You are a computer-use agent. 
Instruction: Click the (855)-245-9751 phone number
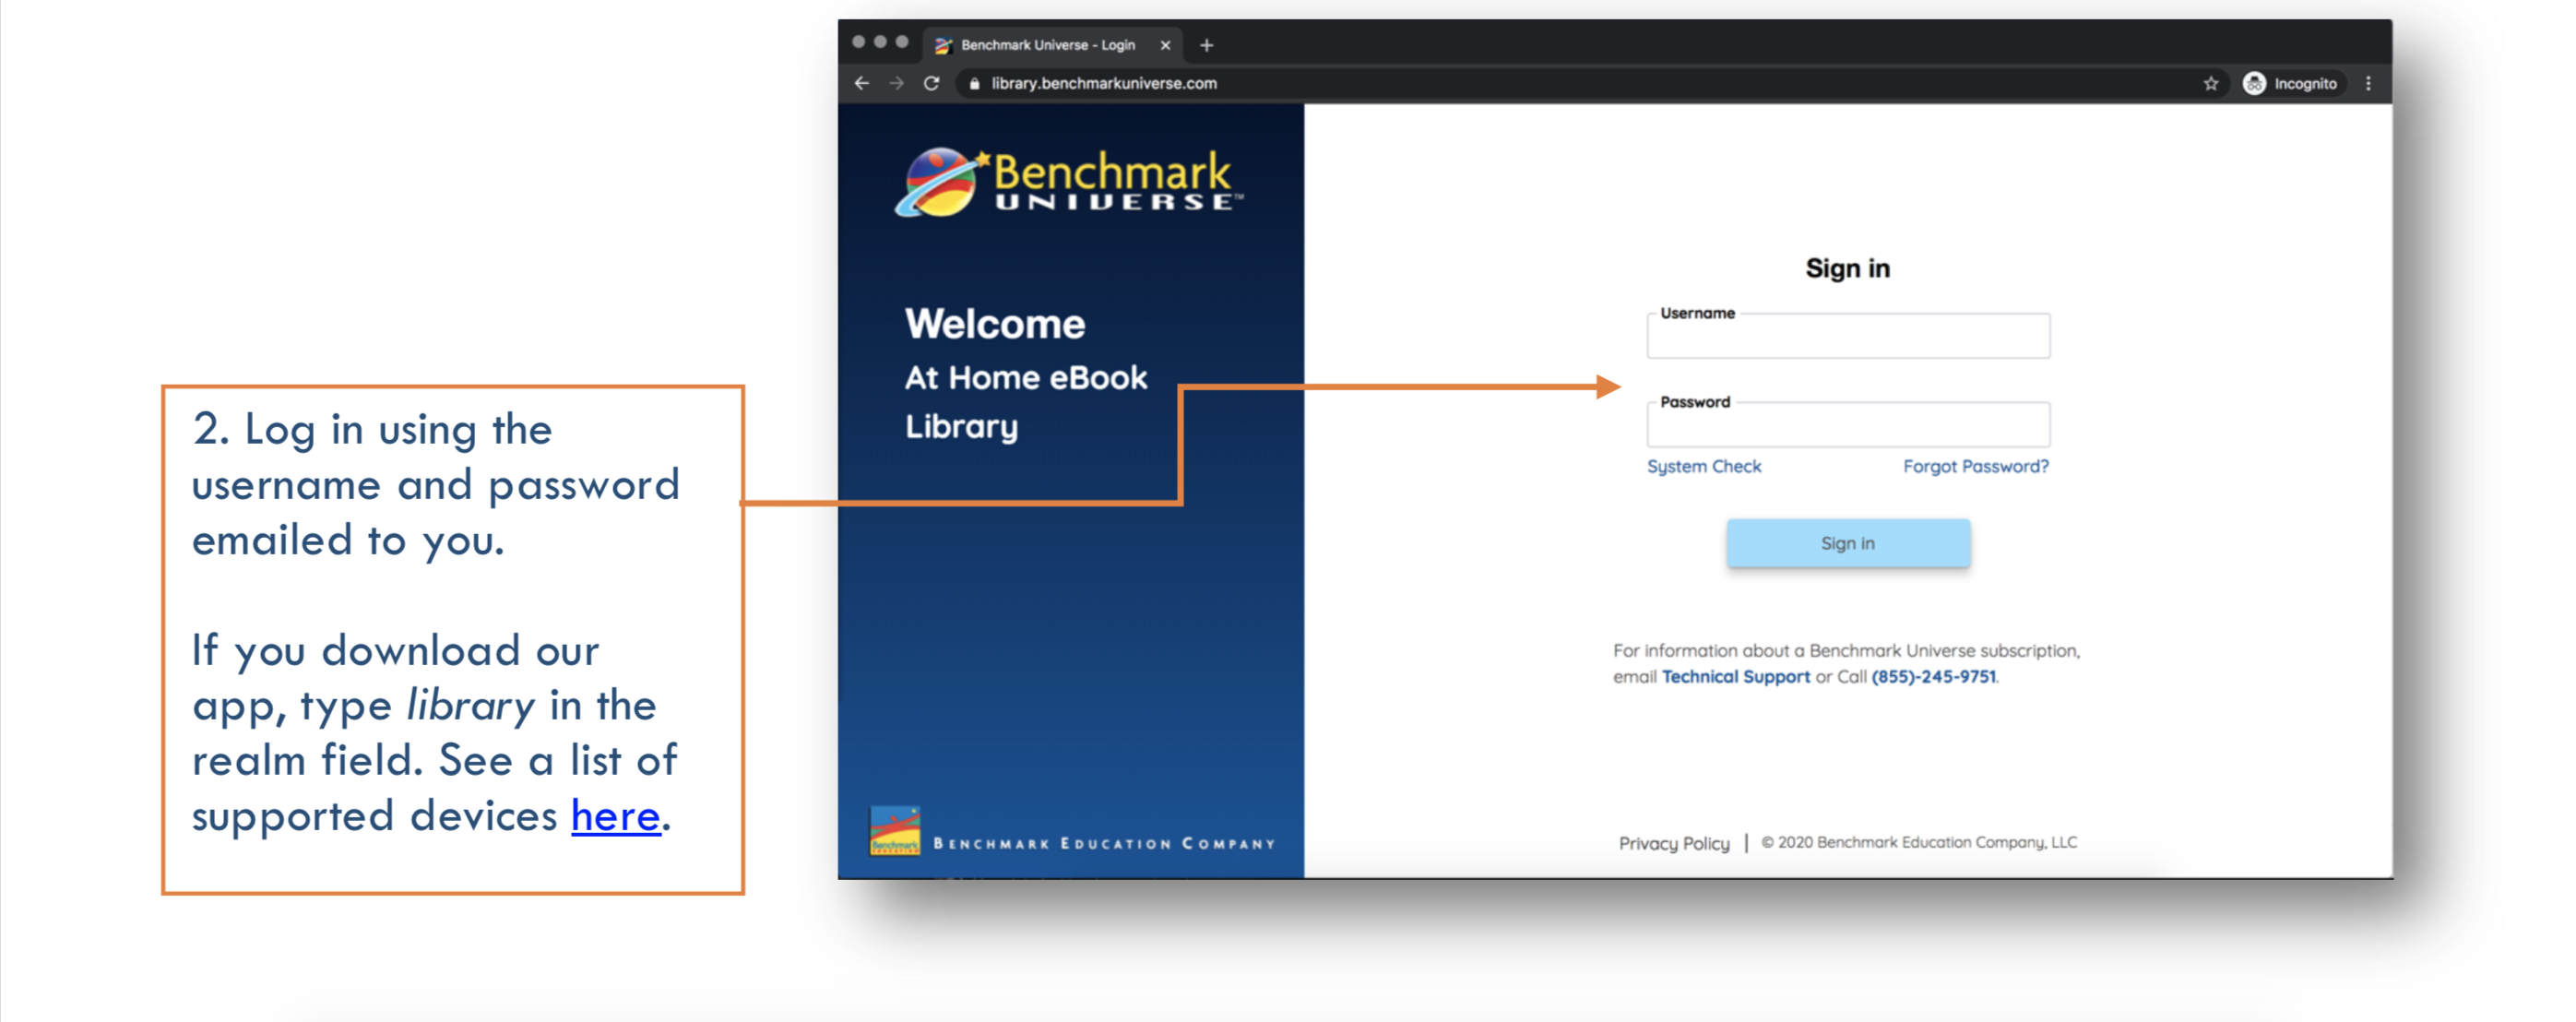pyautogui.click(x=1932, y=677)
